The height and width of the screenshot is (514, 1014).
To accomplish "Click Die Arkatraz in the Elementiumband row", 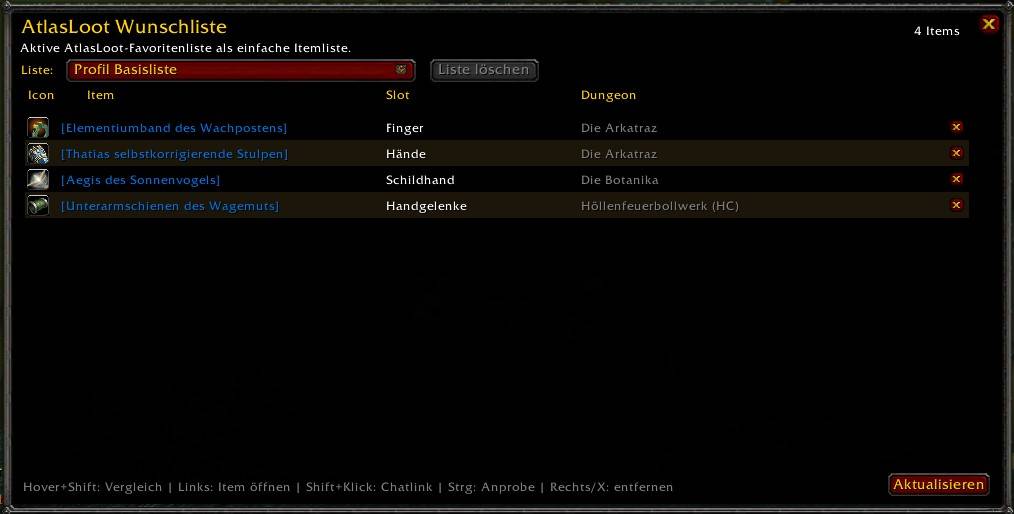I will tap(619, 128).
